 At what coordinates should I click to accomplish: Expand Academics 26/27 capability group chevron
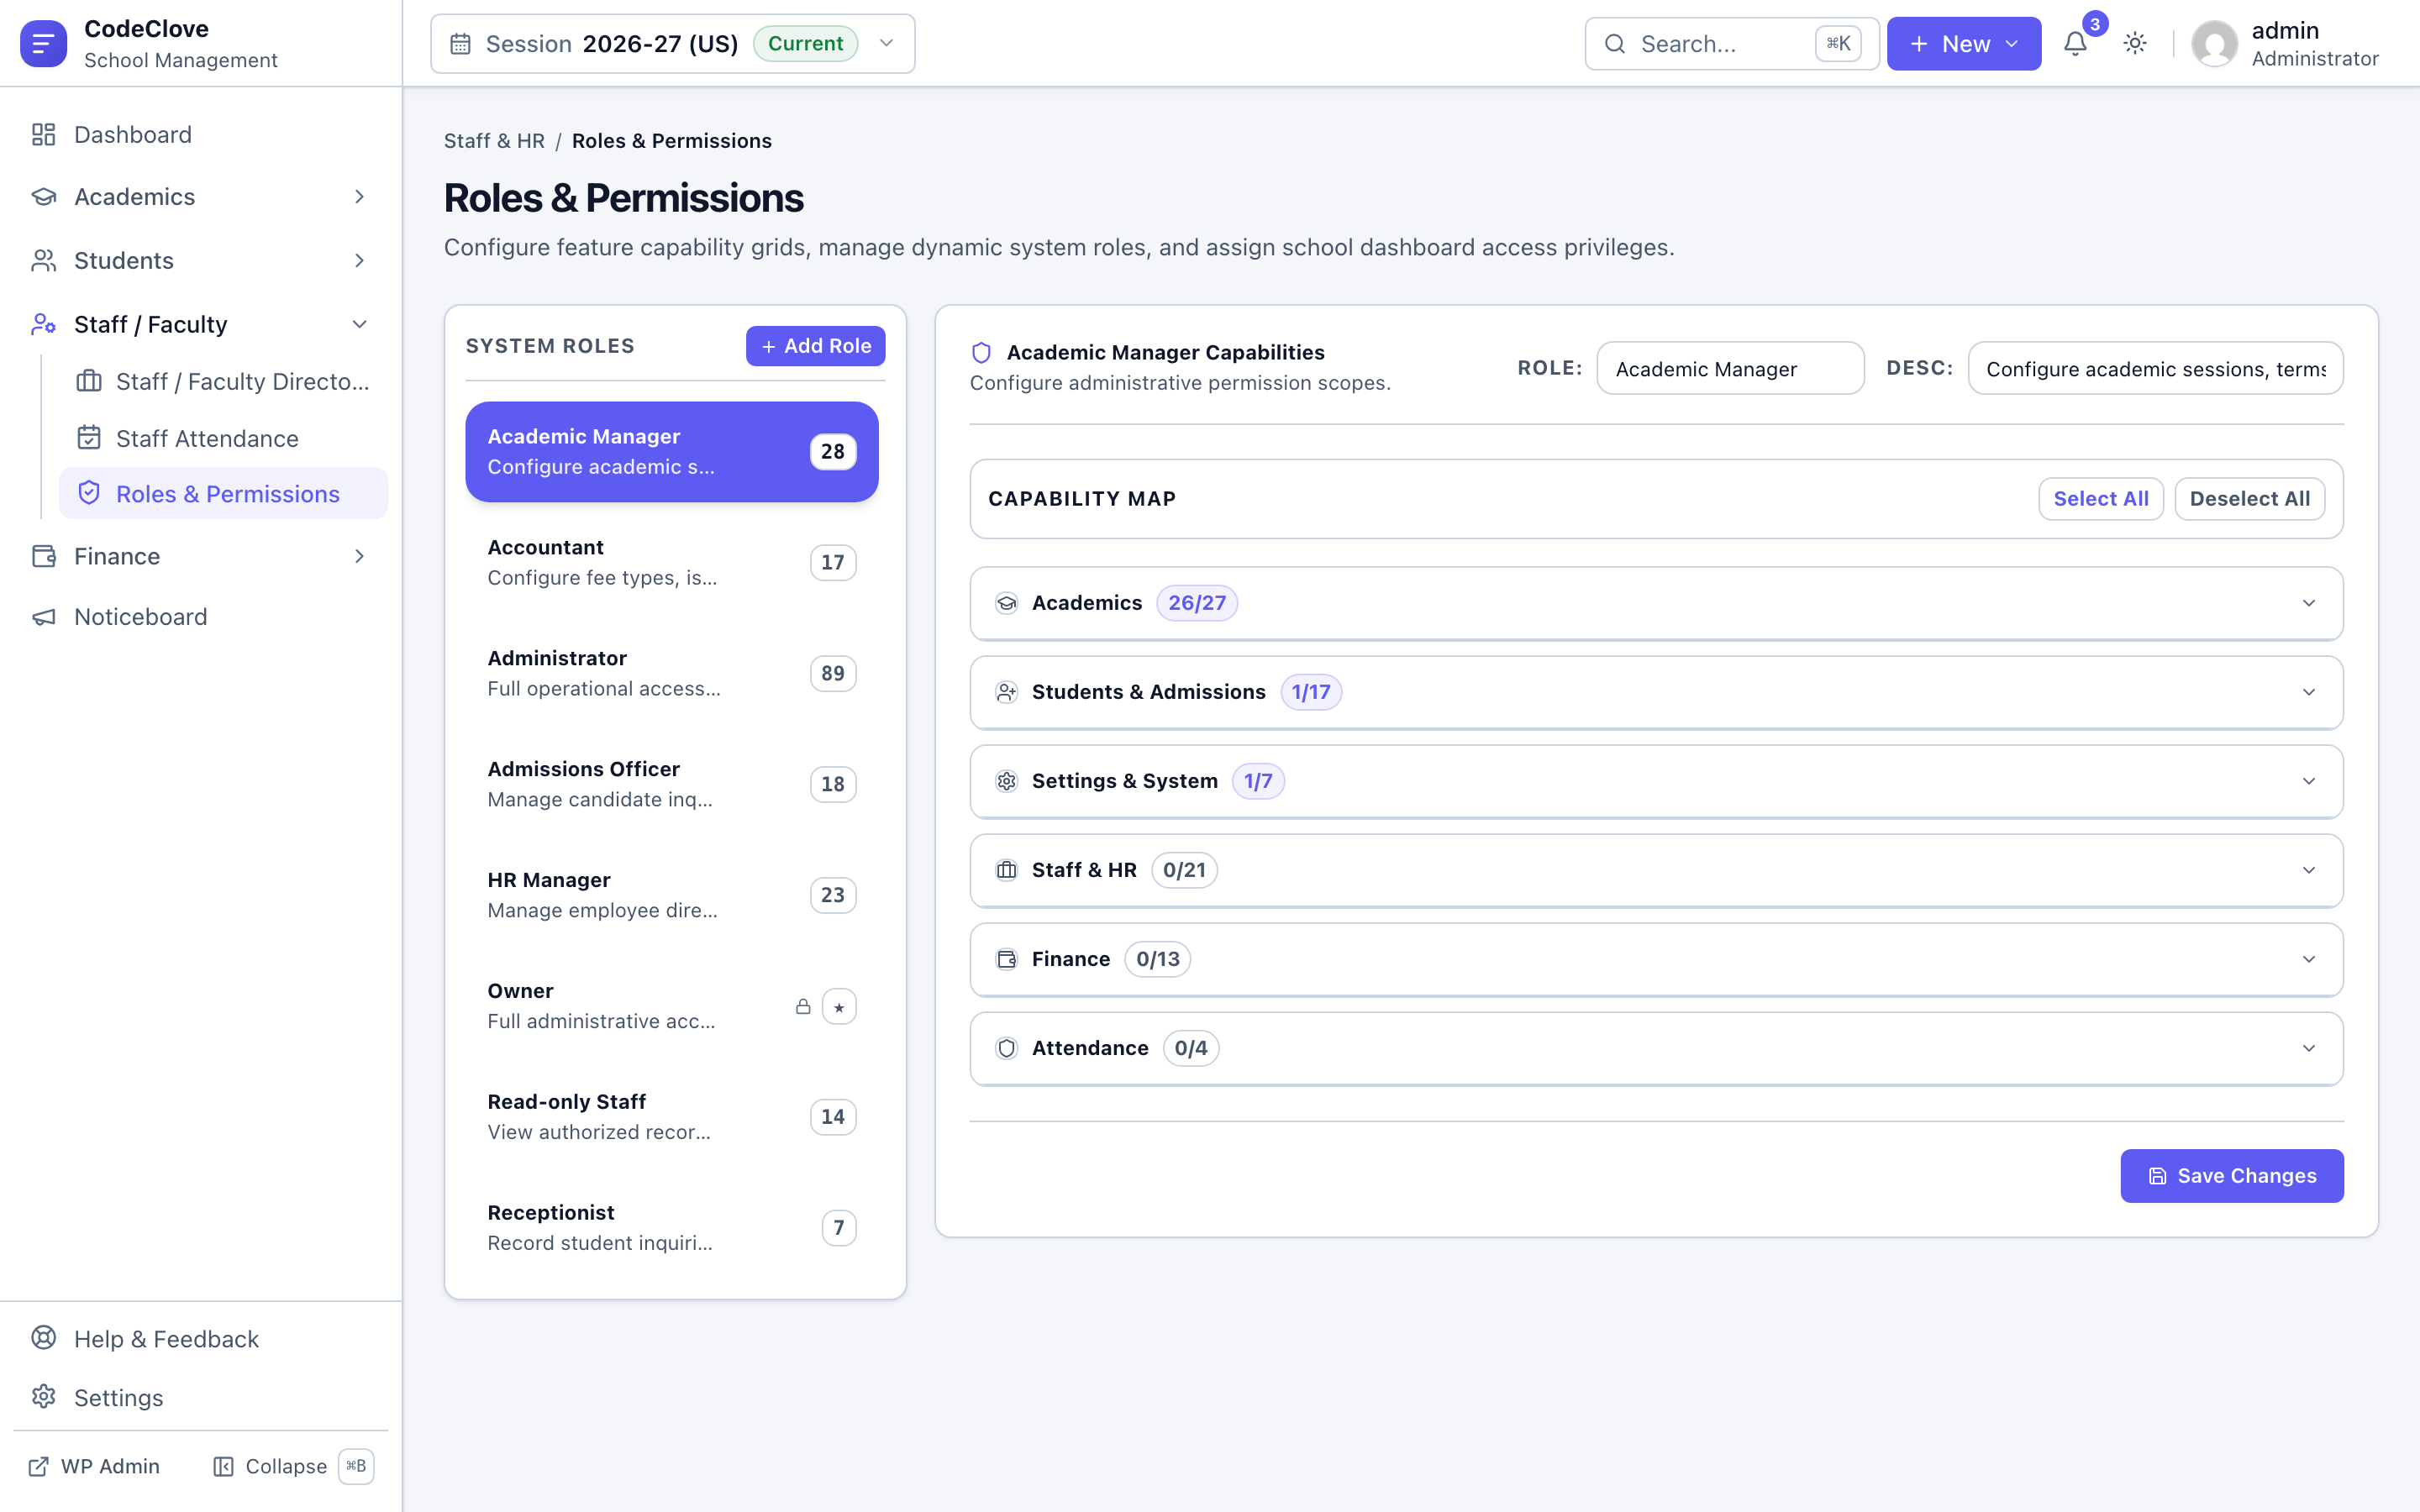[x=2309, y=603]
